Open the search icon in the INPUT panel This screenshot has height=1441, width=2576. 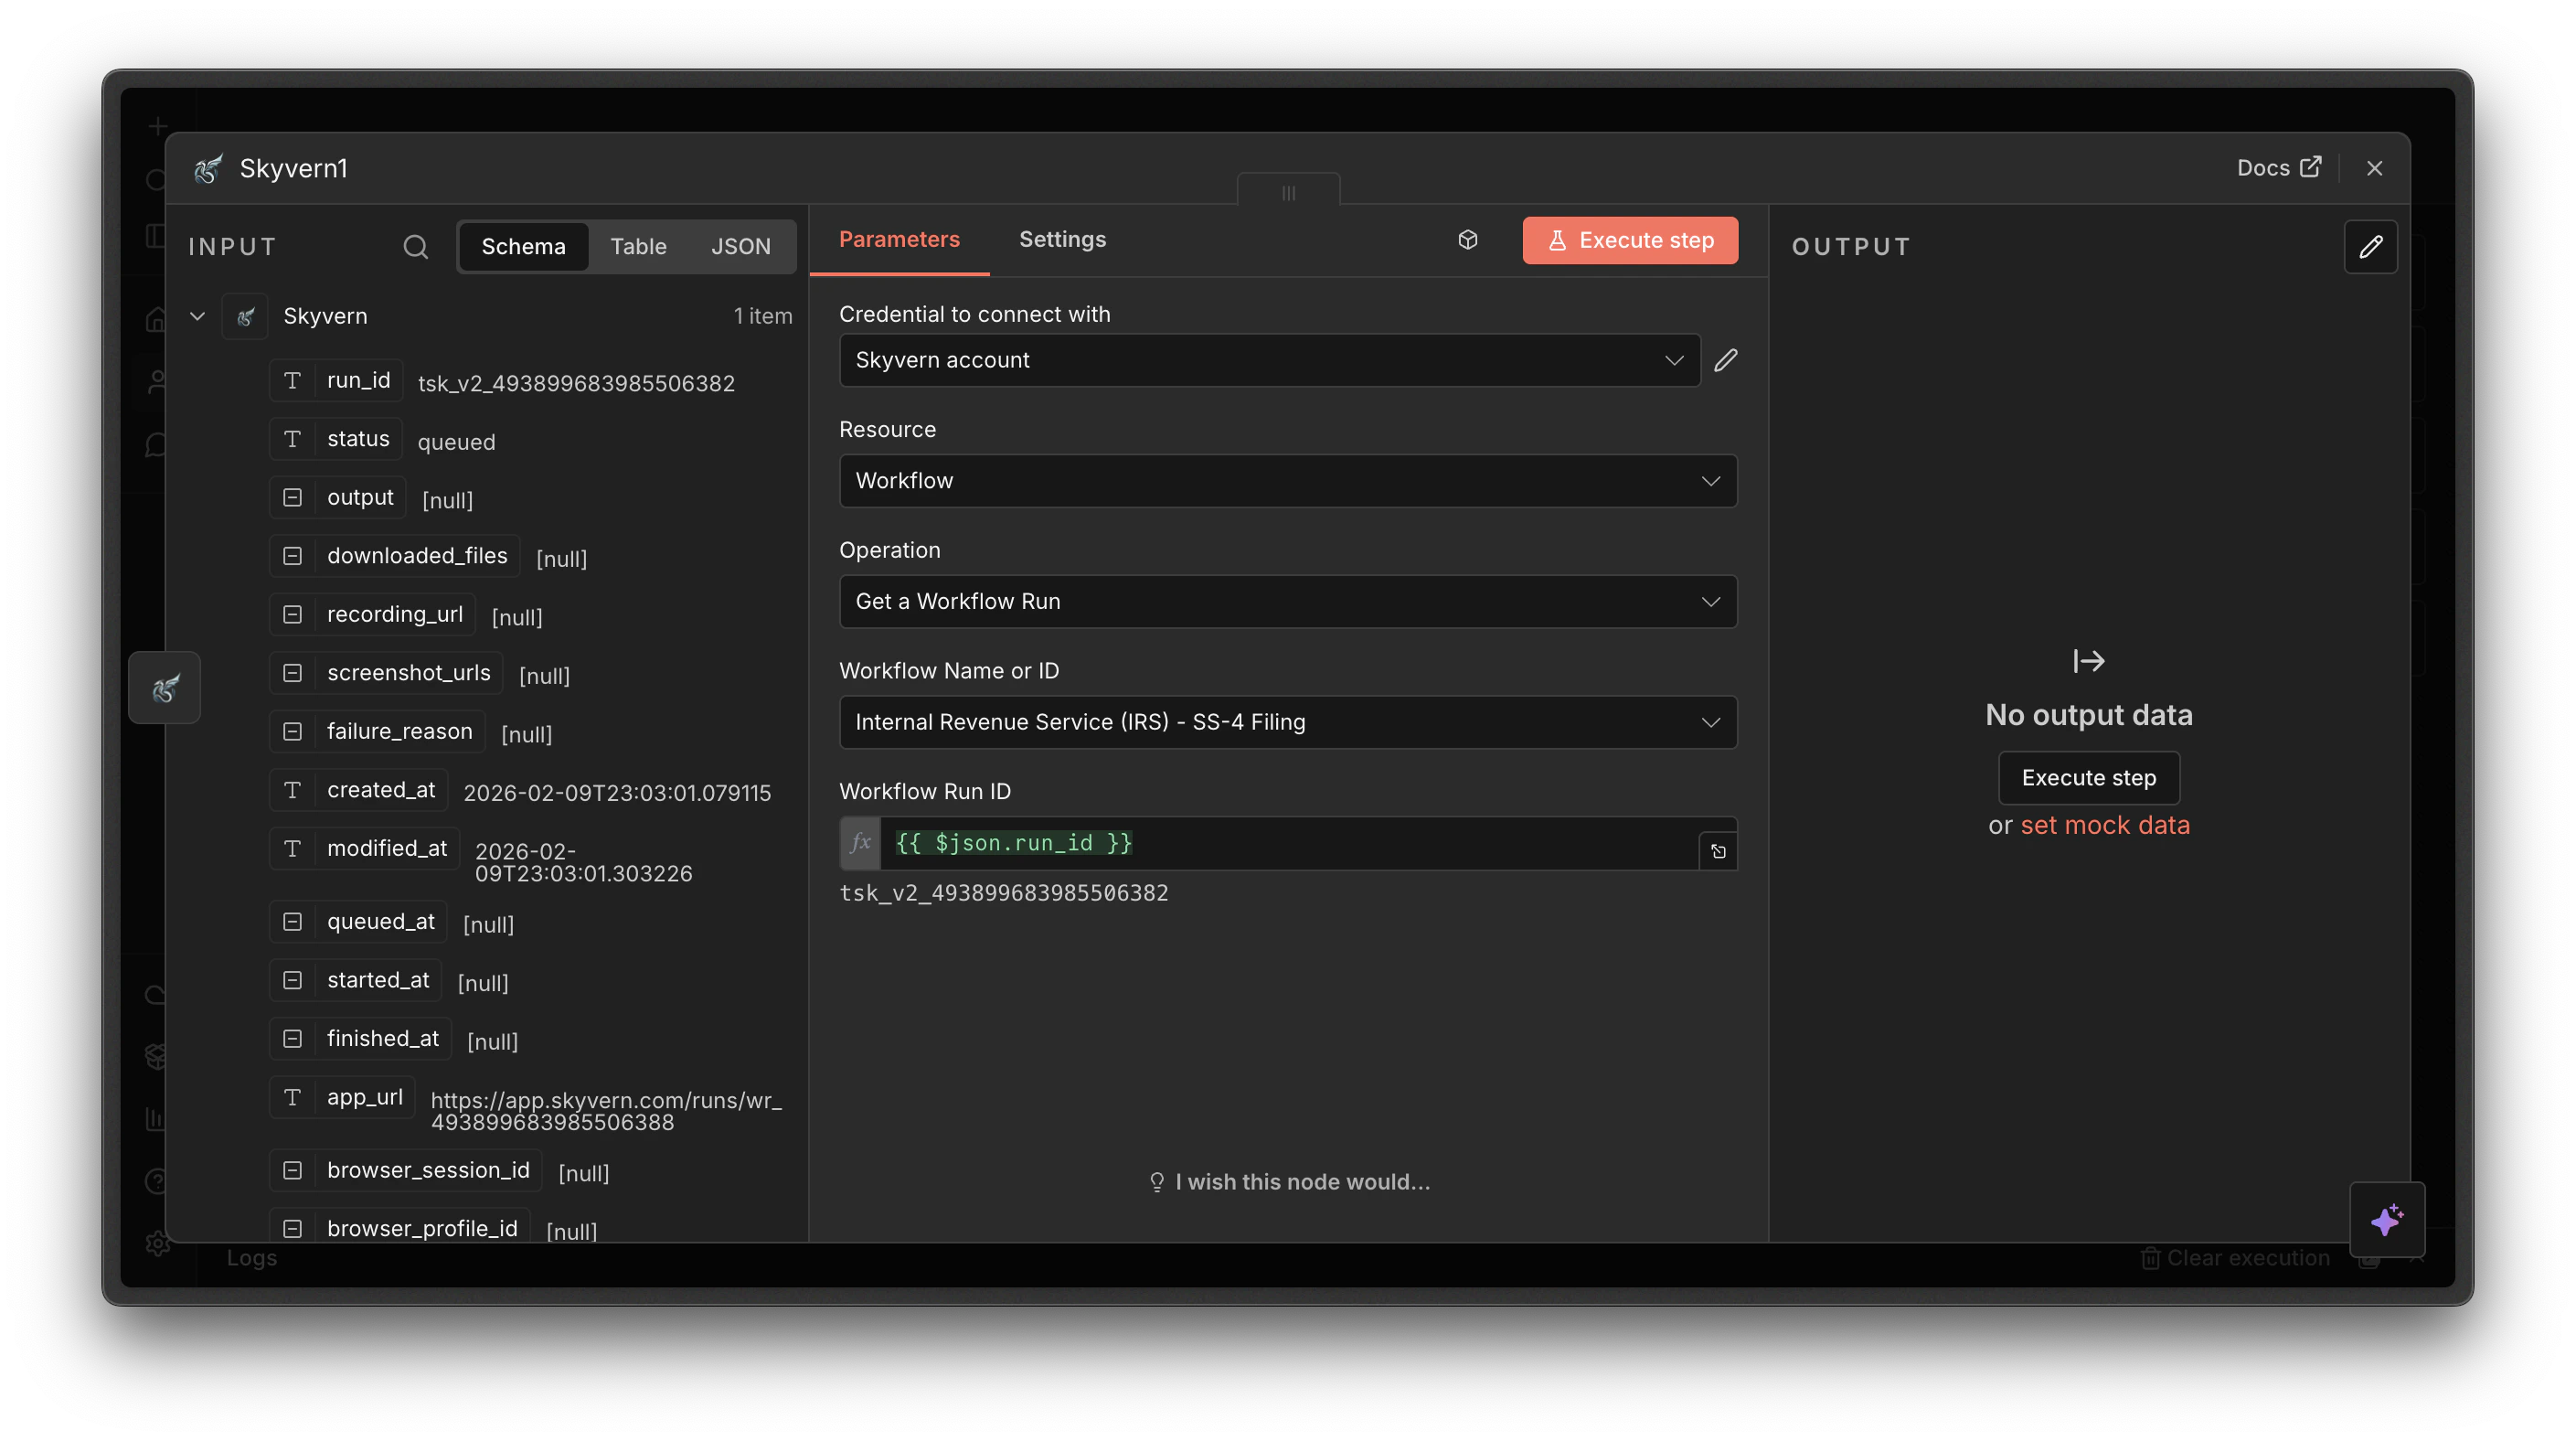point(415,246)
